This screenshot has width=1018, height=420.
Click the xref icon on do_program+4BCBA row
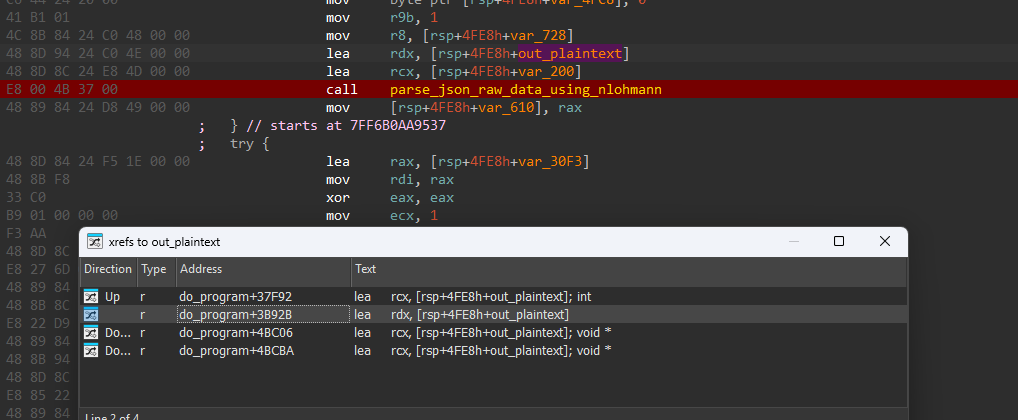point(91,350)
